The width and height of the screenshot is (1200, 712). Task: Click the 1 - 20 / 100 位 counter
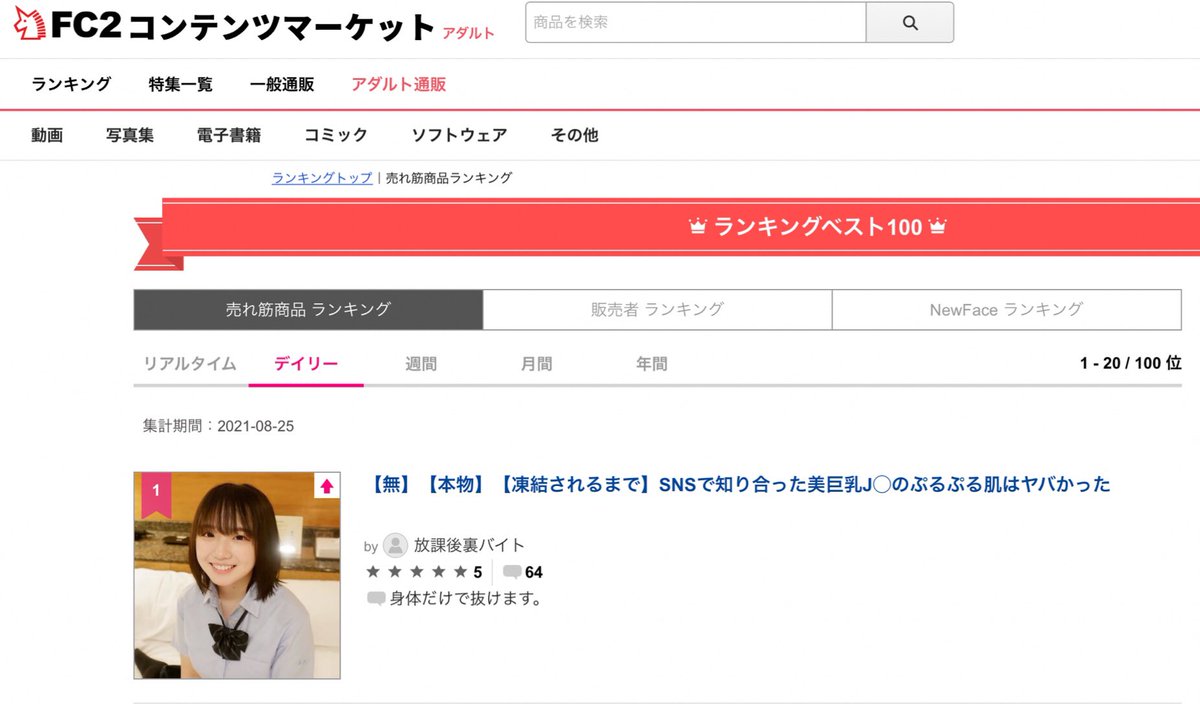[x=1131, y=363]
